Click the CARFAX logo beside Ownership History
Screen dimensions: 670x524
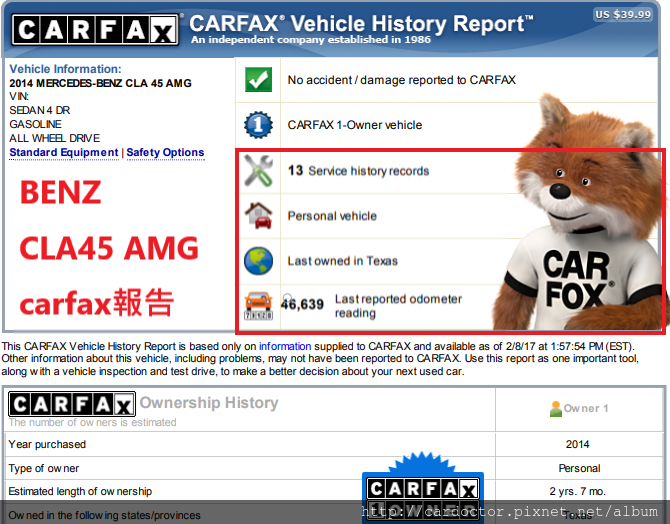click(x=72, y=404)
